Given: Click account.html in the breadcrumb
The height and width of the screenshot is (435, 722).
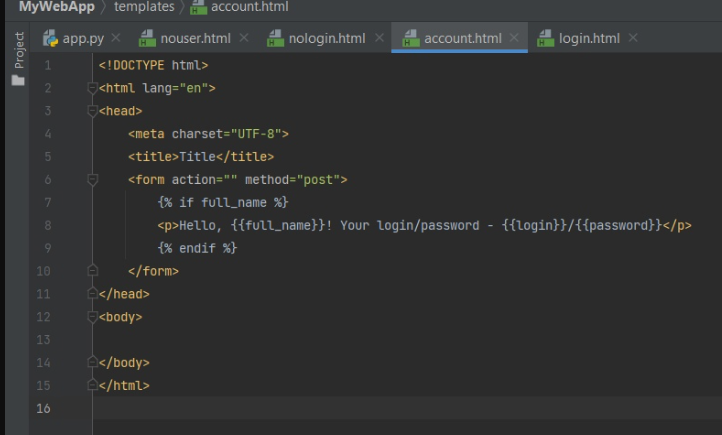Looking at the screenshot, I should 250,6.
